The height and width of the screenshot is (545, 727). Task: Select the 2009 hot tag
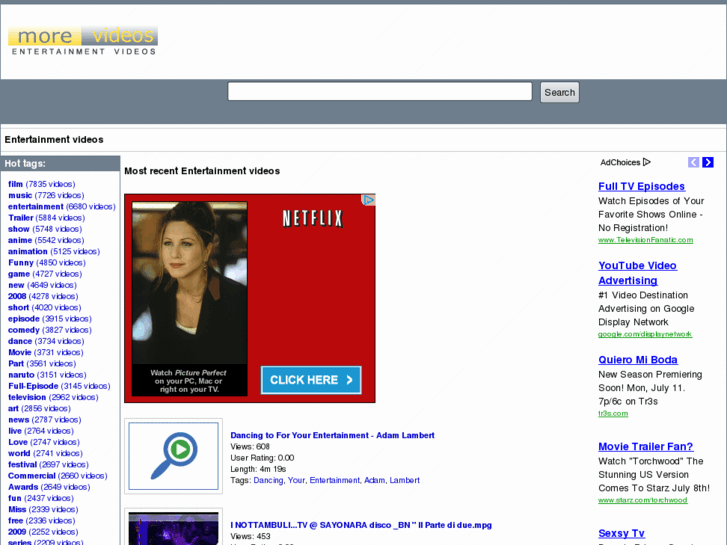[x=17, y=532]
